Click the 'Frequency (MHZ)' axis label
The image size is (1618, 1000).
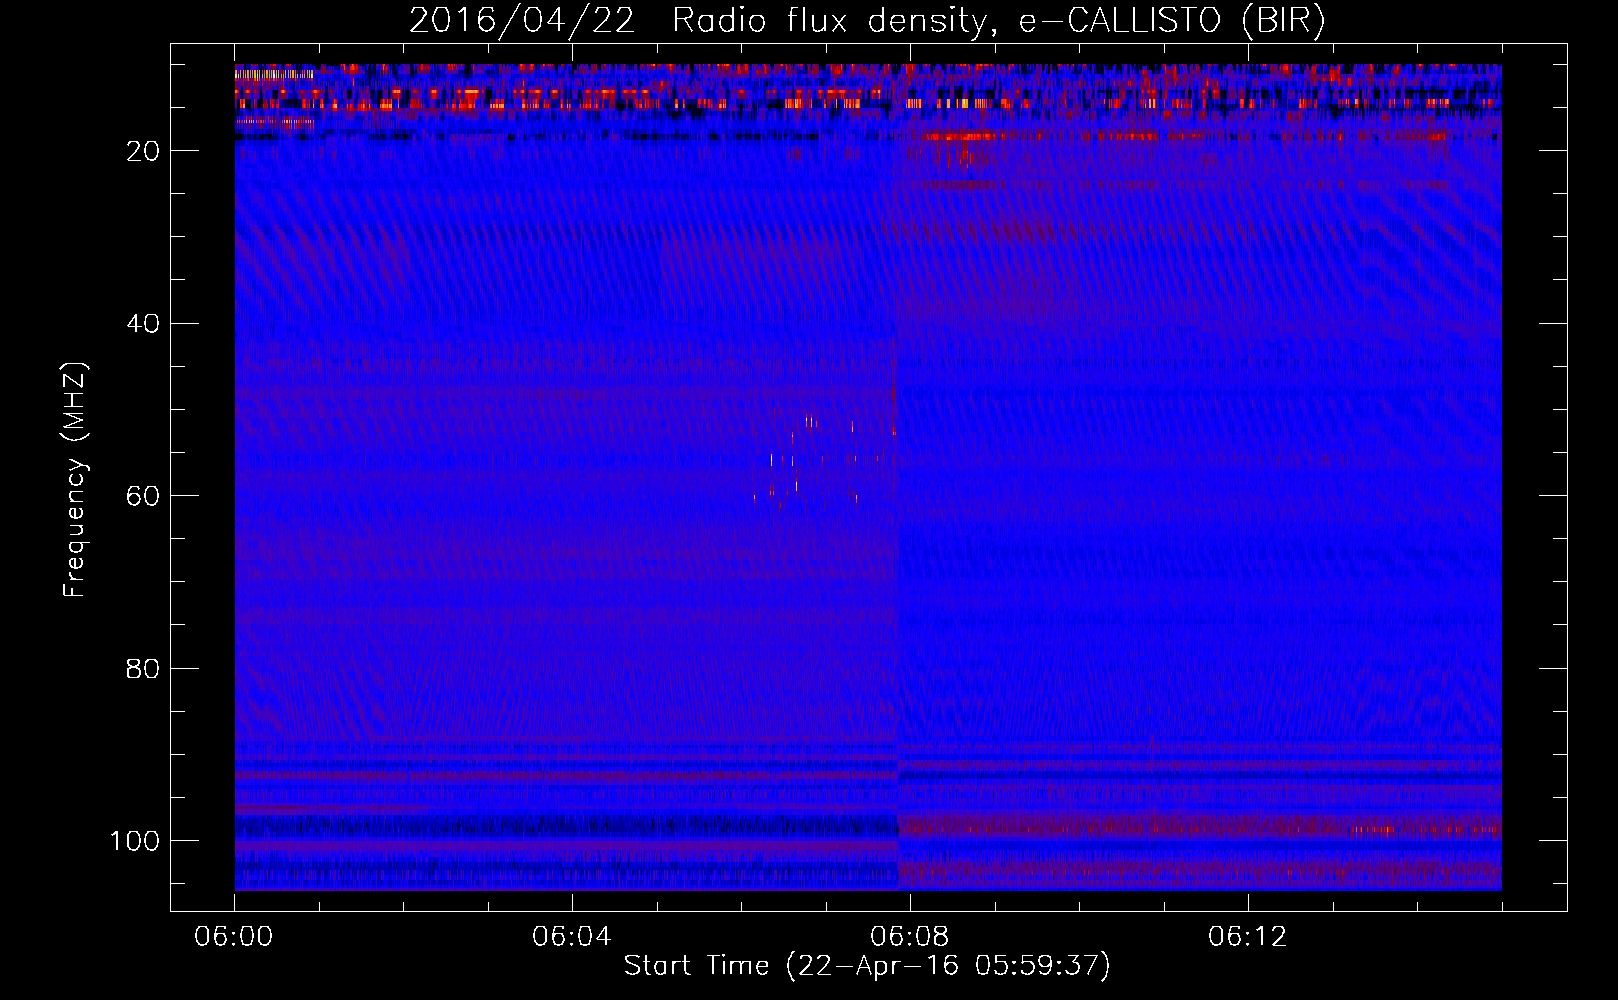pyautogui.click(x=75, y=480)
